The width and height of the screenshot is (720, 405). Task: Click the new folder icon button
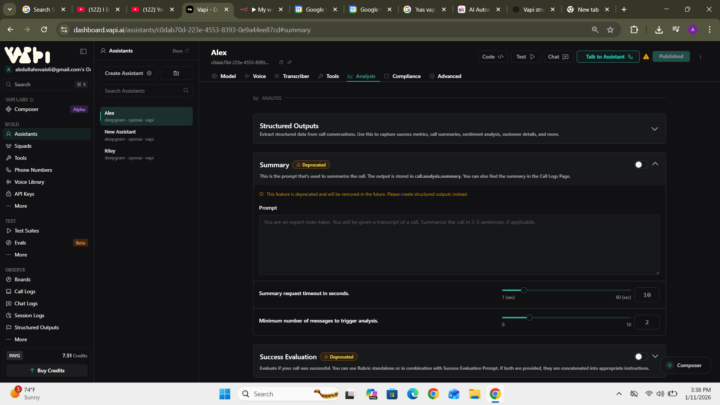(176, 73)
